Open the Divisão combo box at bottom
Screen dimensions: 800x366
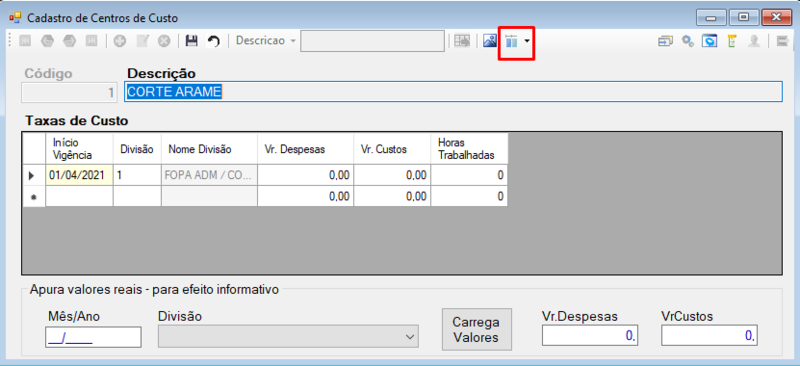(x=288, y=336)
